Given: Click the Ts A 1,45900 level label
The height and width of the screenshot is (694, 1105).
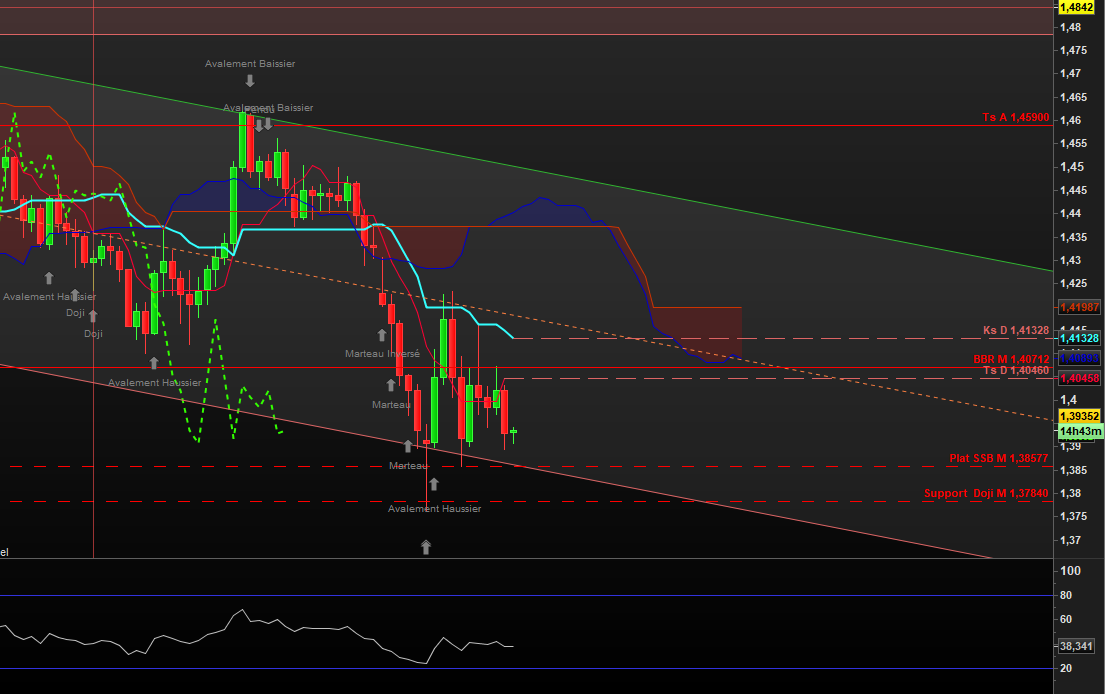Looking at the screenshot, I should pyautogui.click(x=1015, y=117).
